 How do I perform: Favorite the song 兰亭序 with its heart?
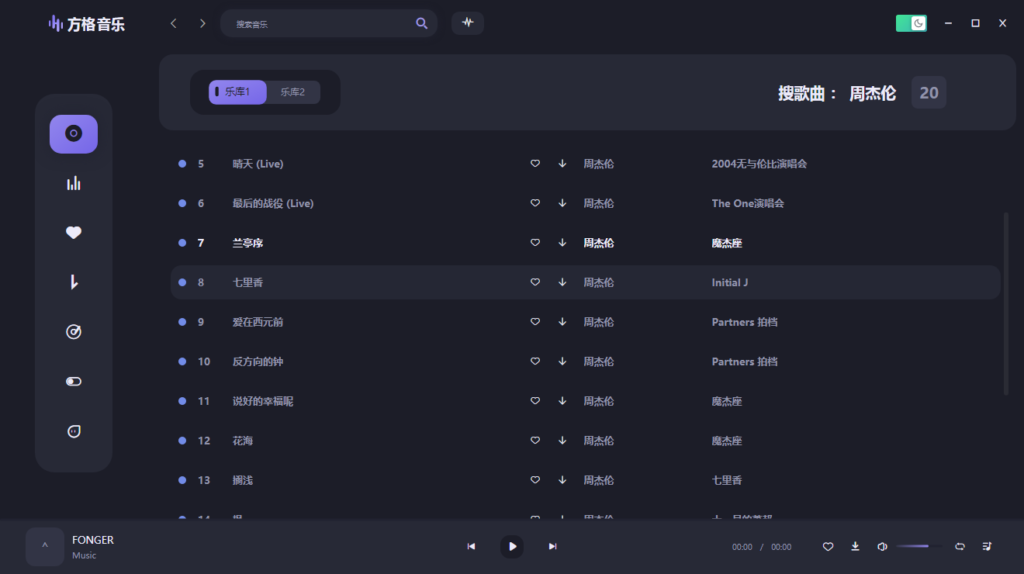point(535,243)
